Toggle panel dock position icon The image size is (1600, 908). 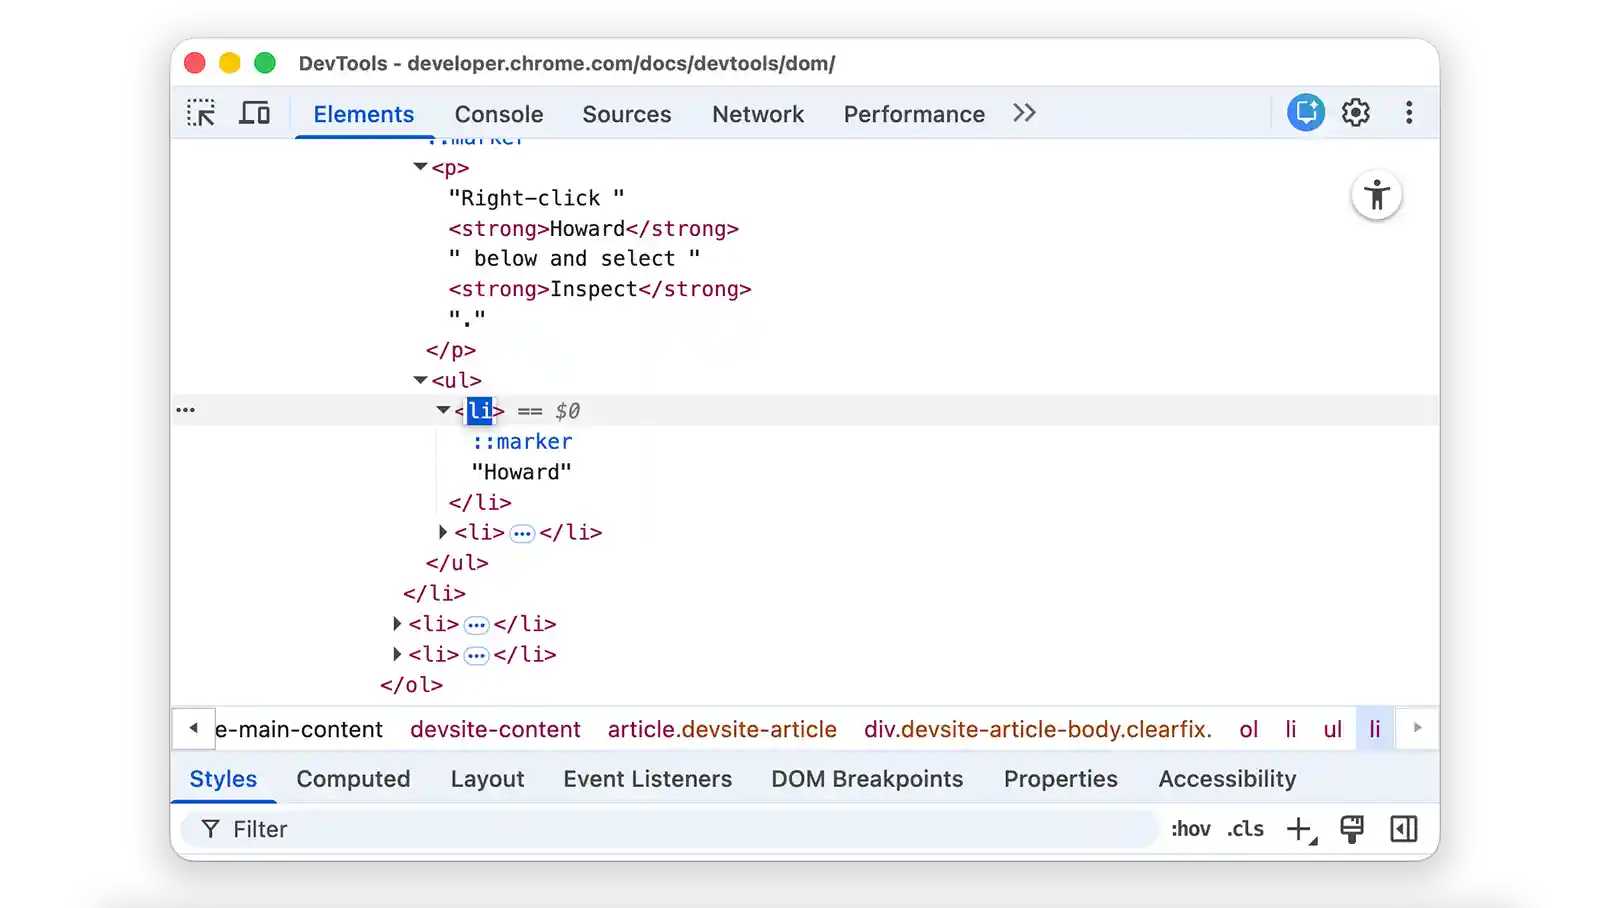(x=1404, y=828)
